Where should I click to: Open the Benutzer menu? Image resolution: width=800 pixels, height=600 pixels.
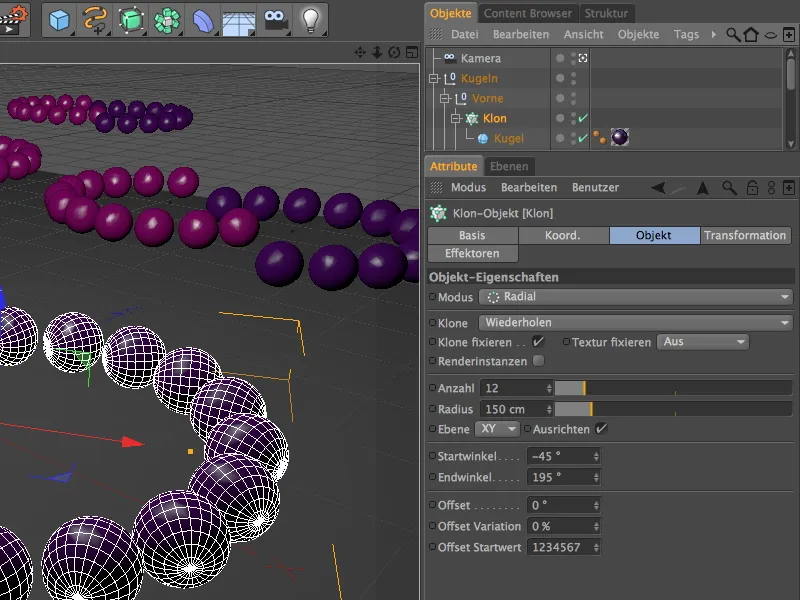tap(595, 188)
